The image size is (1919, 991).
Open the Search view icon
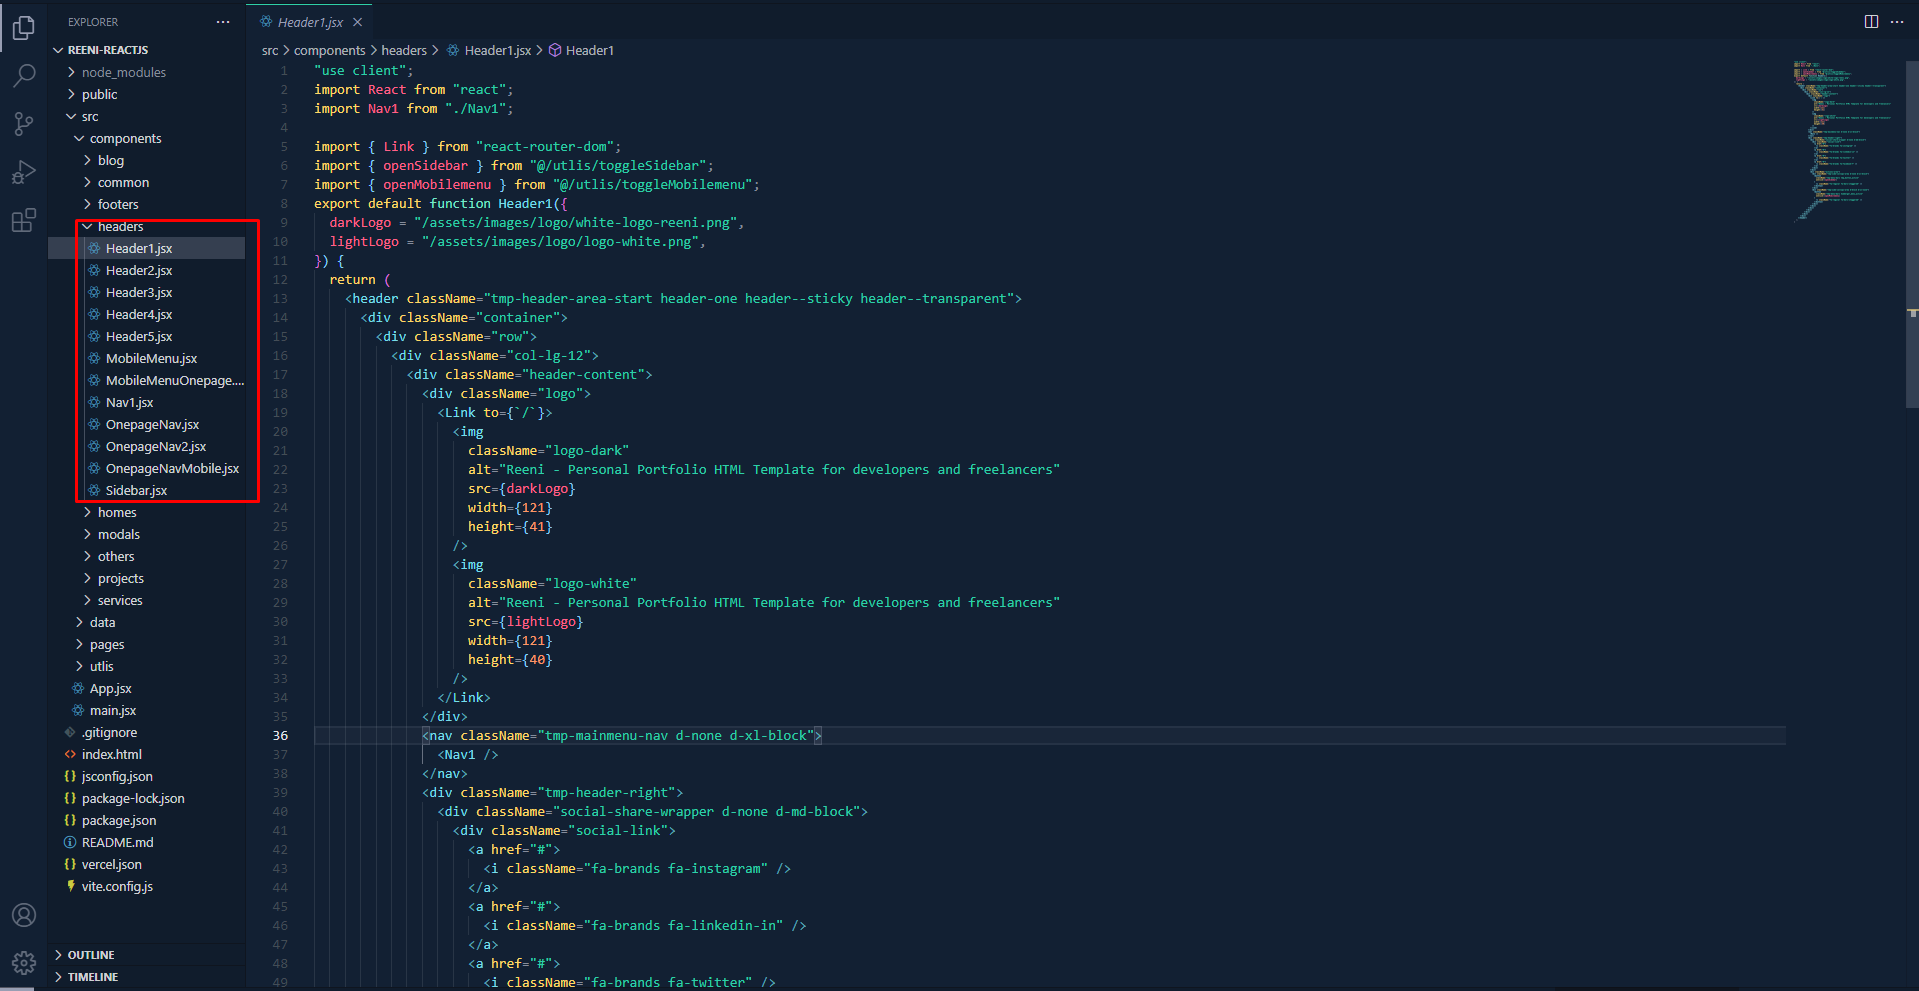(24, 76)
